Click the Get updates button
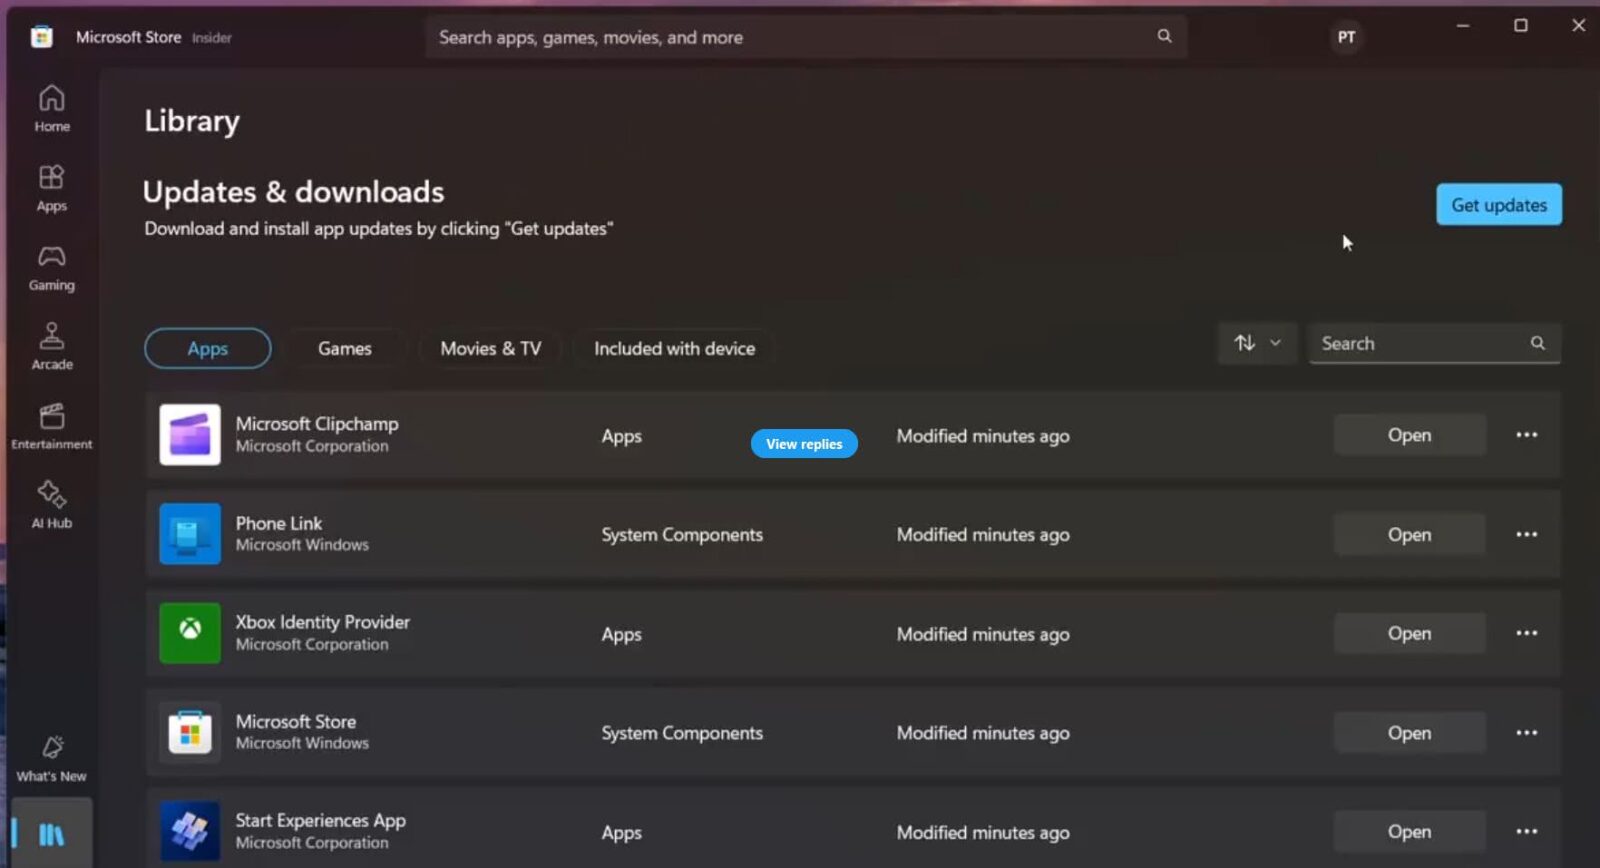This screenshot has height=868, width=1600. point(1498,205)
